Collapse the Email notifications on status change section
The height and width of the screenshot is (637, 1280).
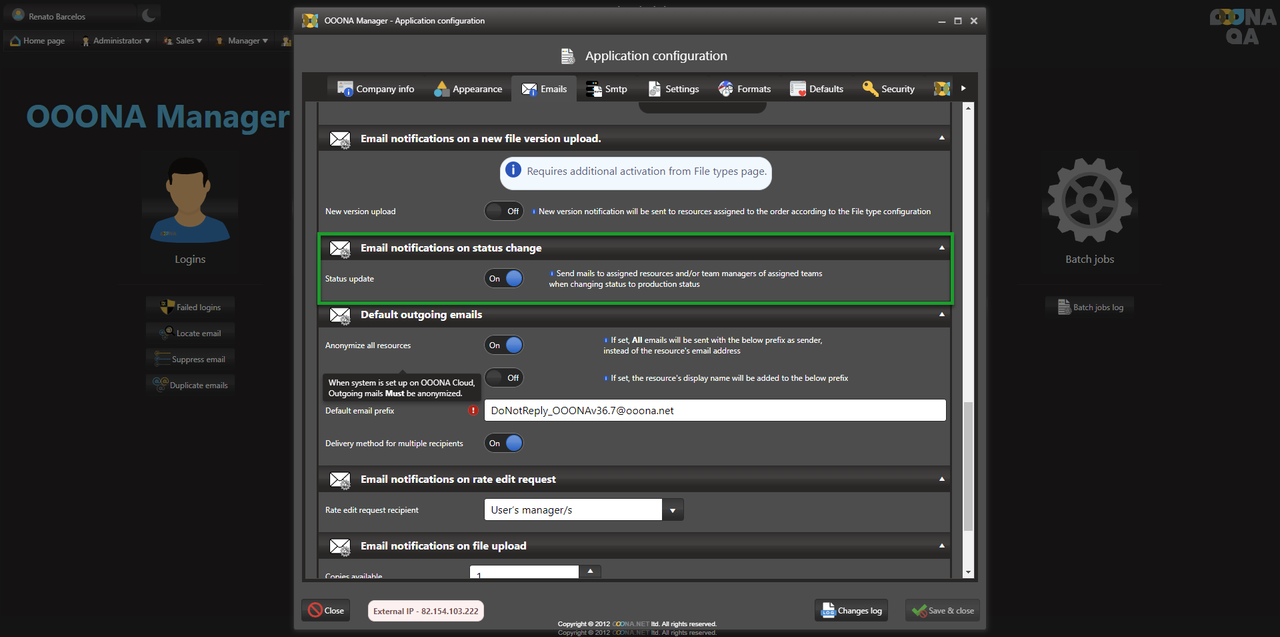pos(941,248)
